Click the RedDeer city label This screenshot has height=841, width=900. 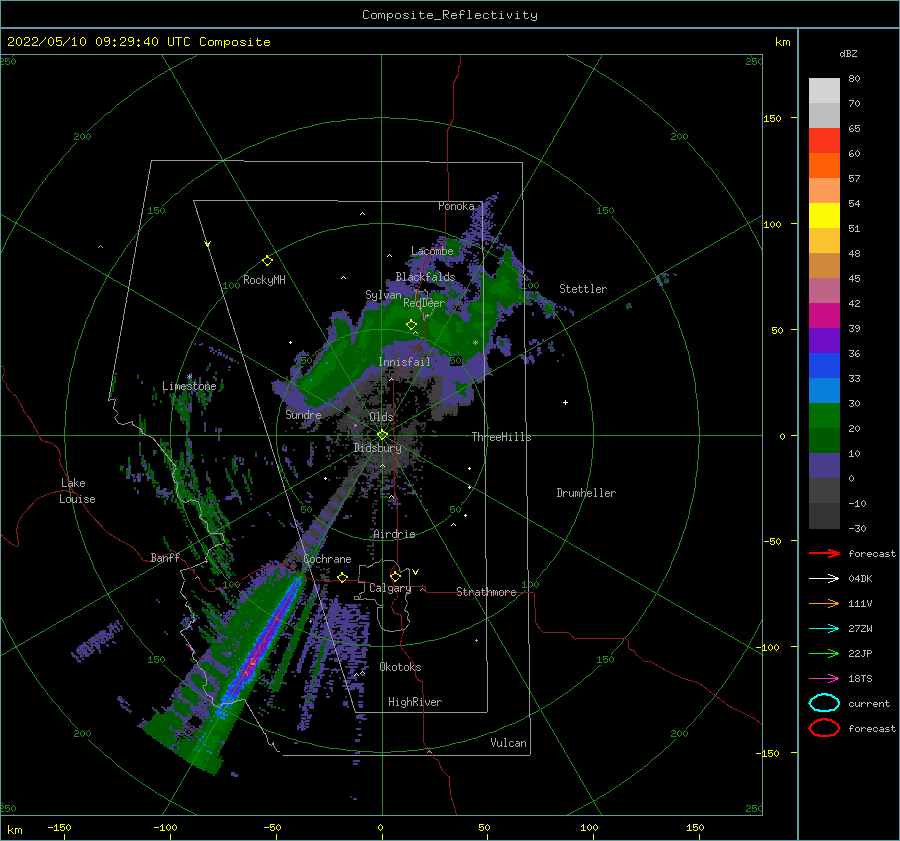424,303
